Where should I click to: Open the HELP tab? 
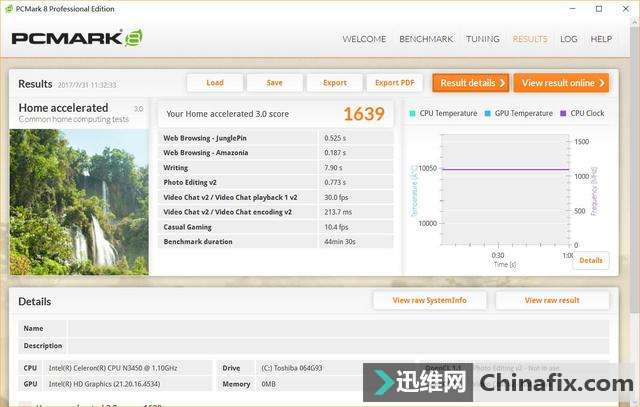601,39
